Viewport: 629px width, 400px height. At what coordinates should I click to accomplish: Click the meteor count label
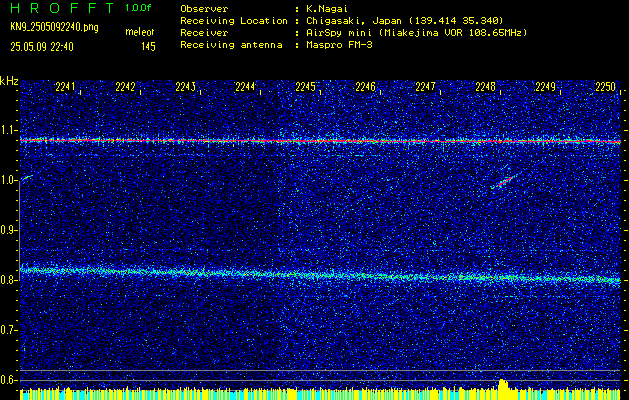click(140, 32)
